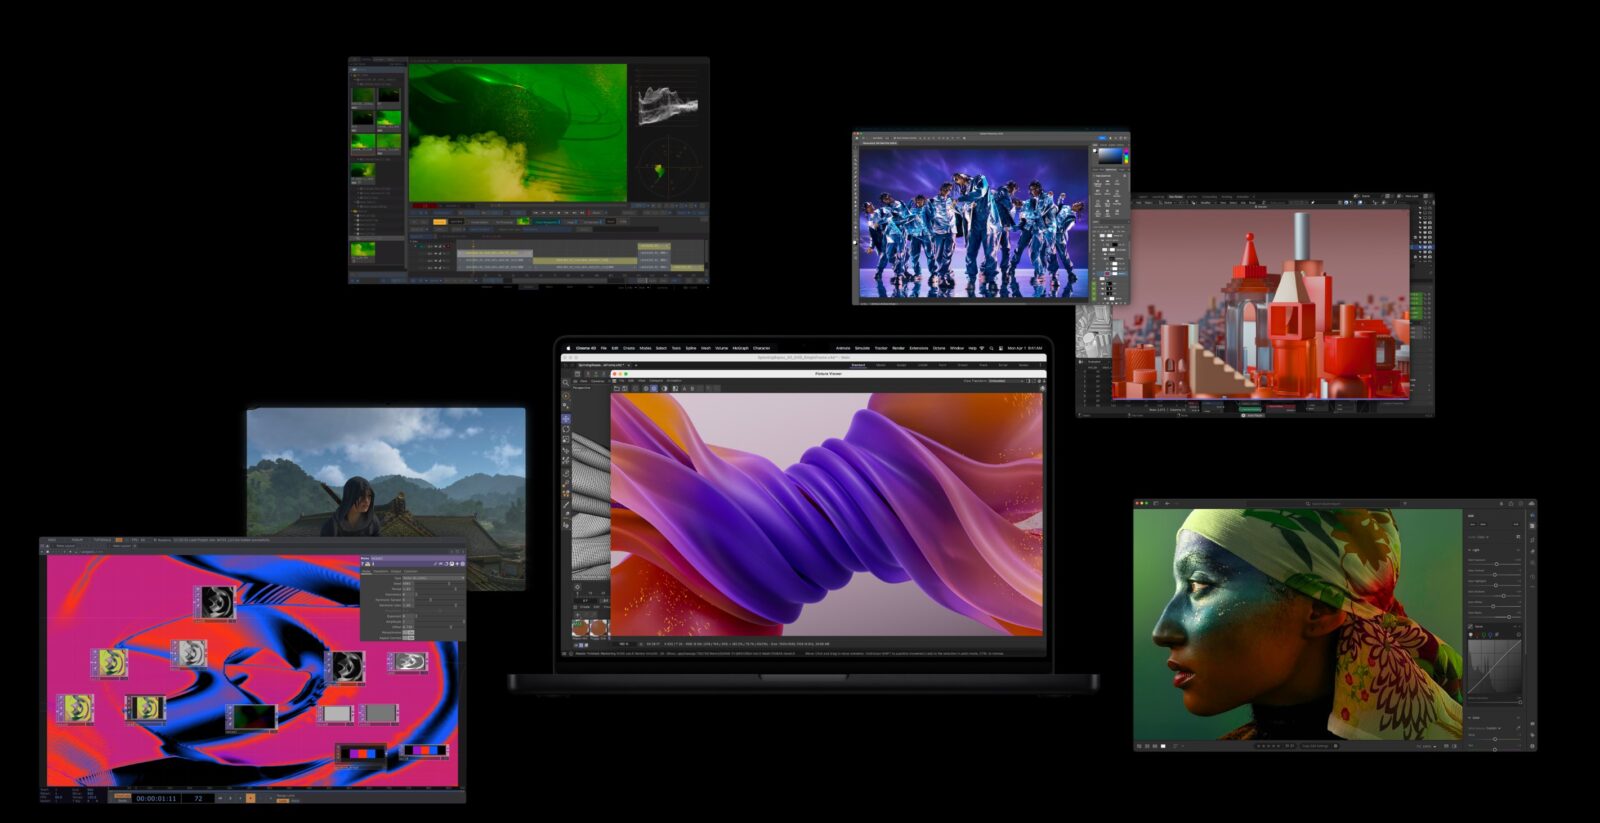Open the MoGraph menu in Cinema 4D

pyautogui.click(x=740, y=348)
